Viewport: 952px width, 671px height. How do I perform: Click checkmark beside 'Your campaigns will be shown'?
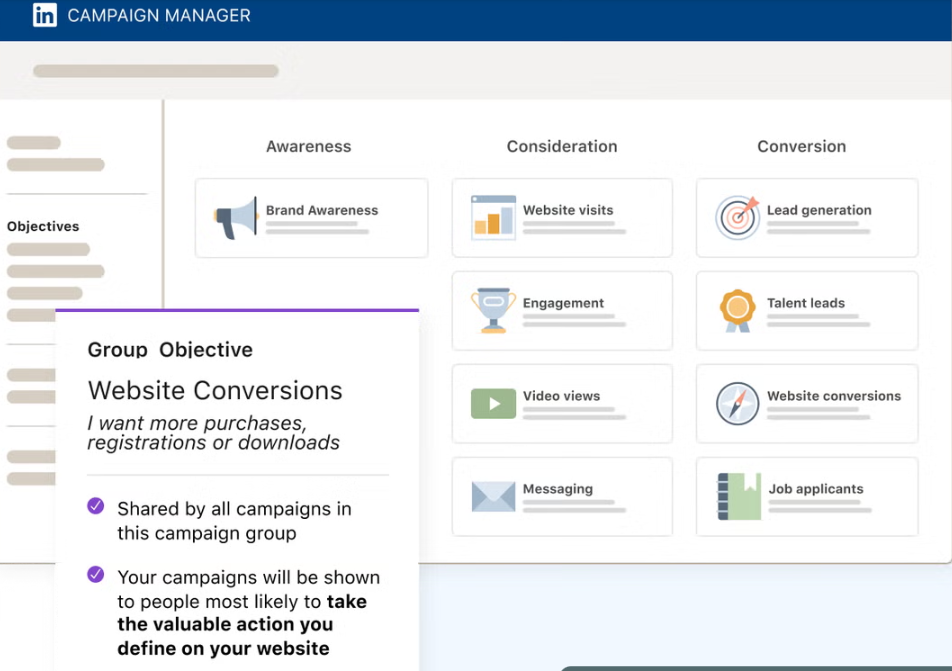point(95,574)
